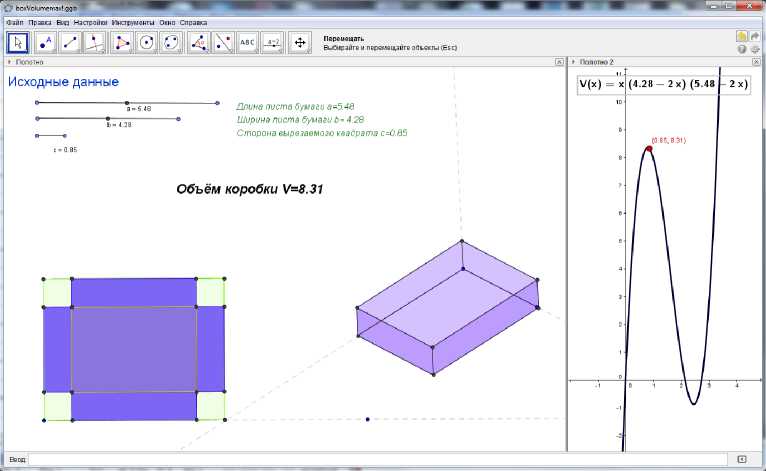The image size is (766, 471).
Task: Activate the Circle with center tool
Action: coord(147,42)
